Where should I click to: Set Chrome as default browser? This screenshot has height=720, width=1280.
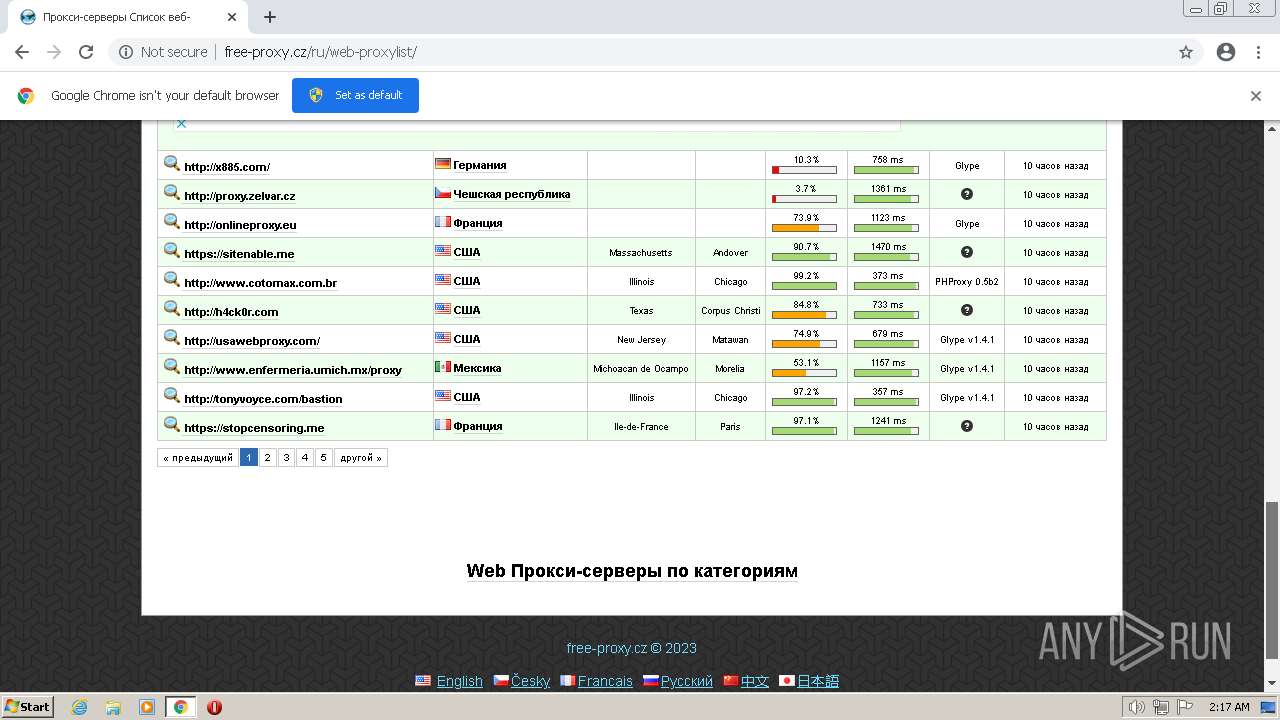355,95
